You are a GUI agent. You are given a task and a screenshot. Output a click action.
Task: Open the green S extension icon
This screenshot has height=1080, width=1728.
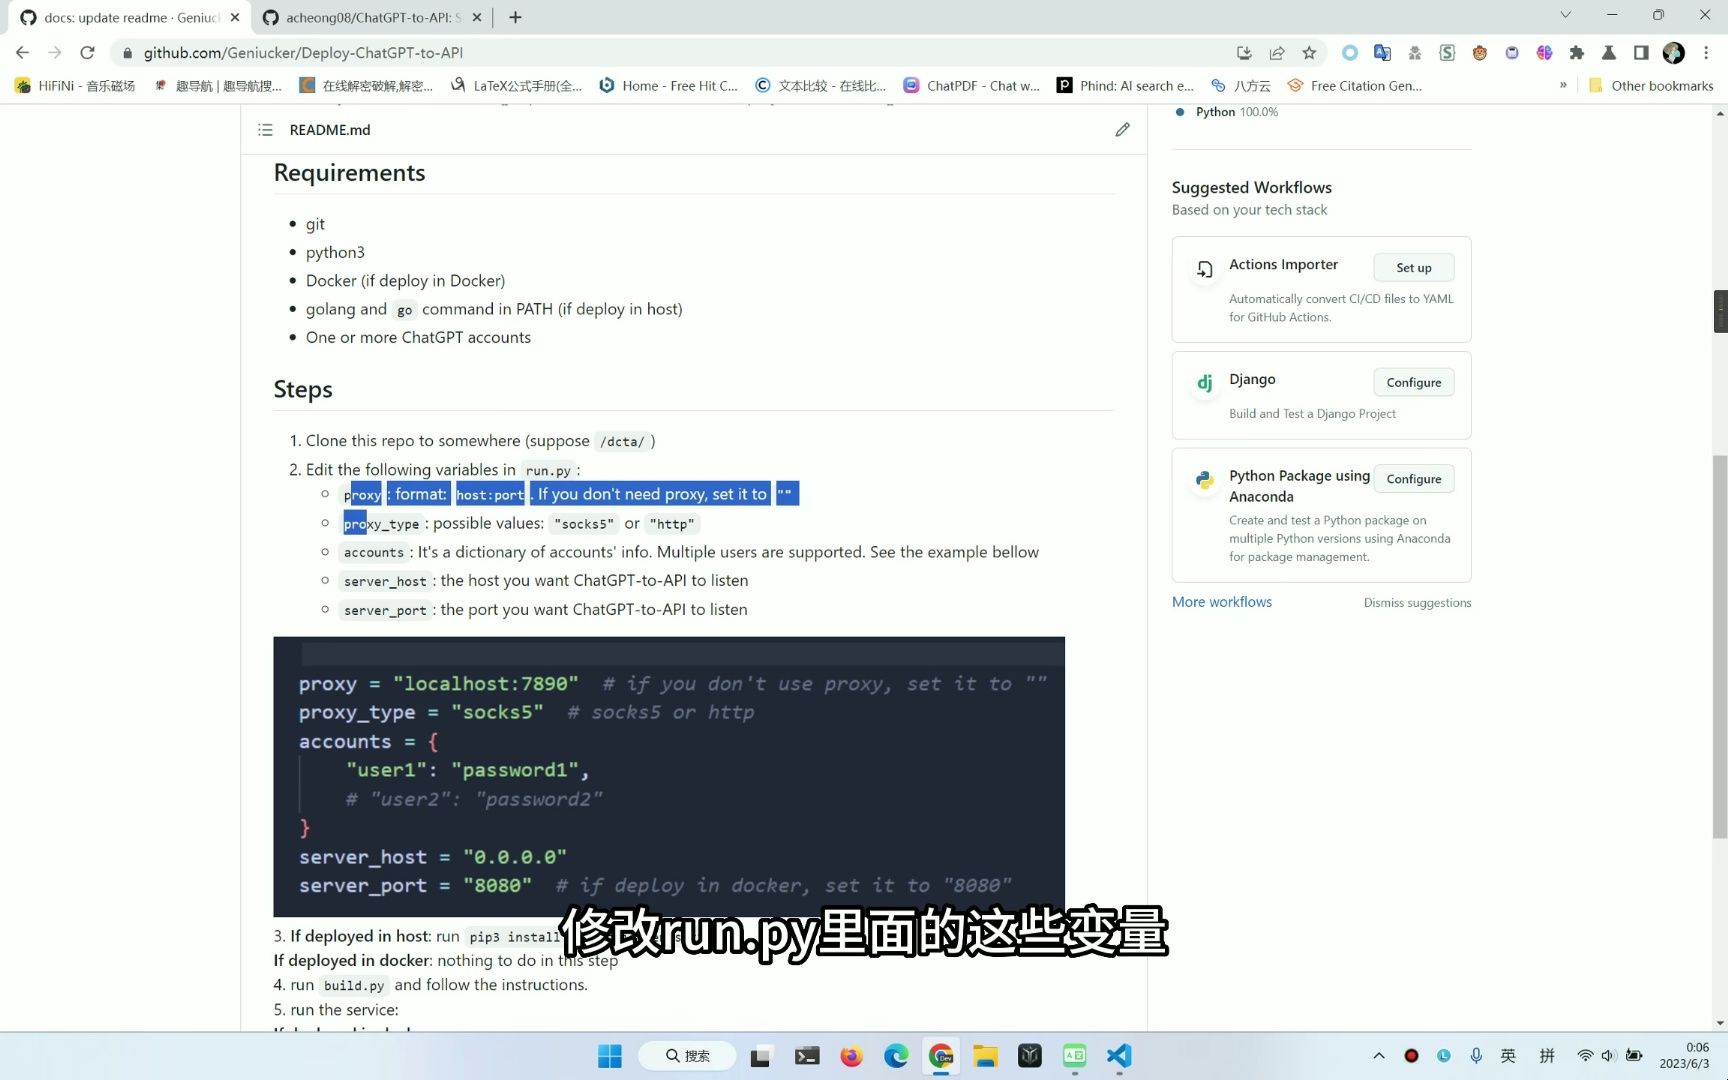point(1447,53)
